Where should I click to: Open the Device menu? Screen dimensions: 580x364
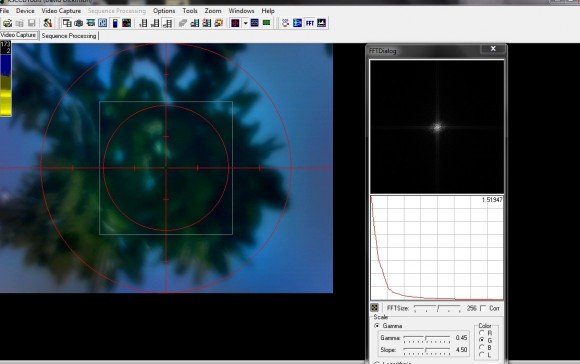pos(25,11)
